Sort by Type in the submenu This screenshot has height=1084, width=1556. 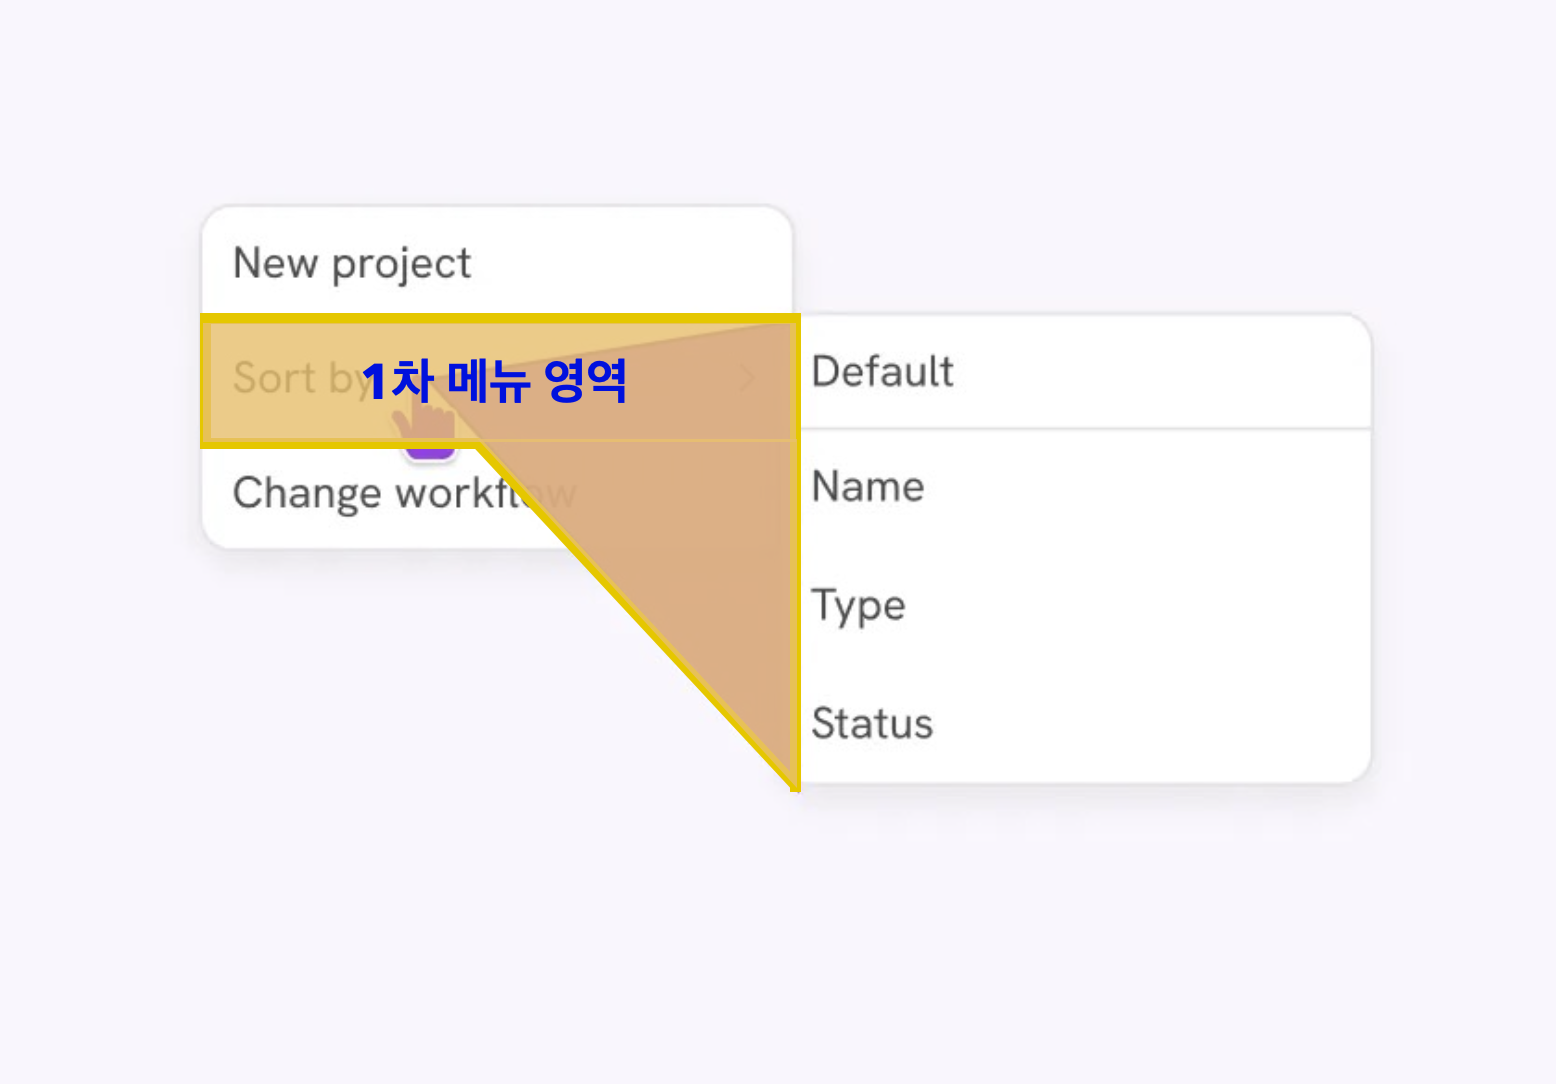(1084, 605)
